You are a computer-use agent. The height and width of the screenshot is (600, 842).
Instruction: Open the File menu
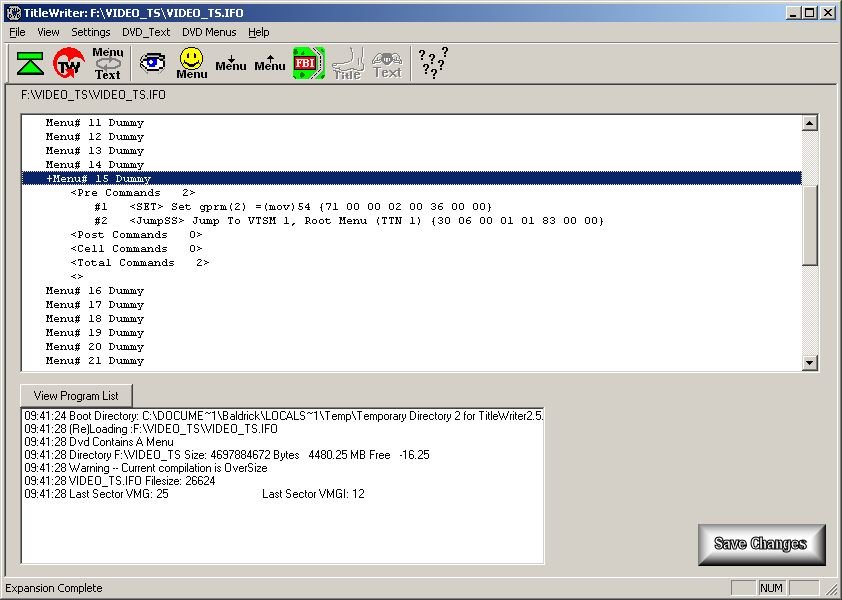tap(17, 32)
